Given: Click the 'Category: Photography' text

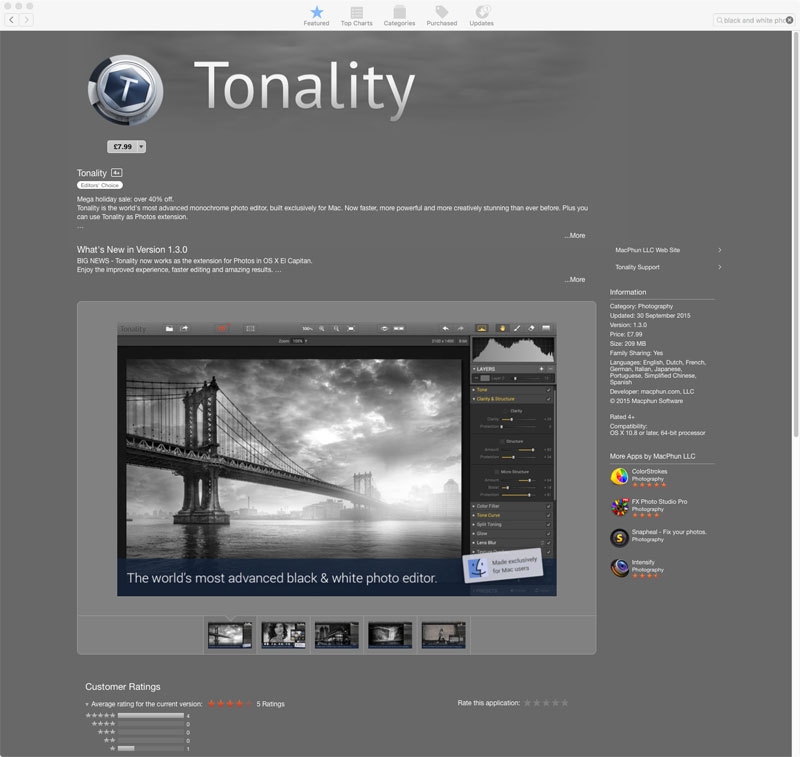Looking at the screenshot, I should 641,306.
